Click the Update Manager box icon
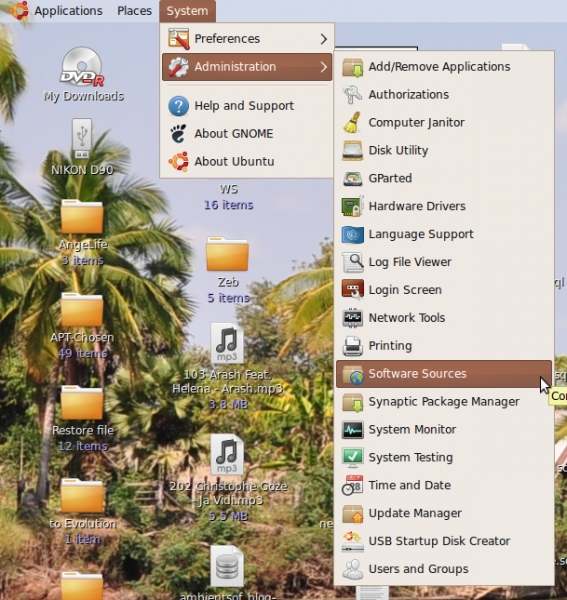Image resolution: width=567 pixels, height=600 pixels. pos(352,514)
